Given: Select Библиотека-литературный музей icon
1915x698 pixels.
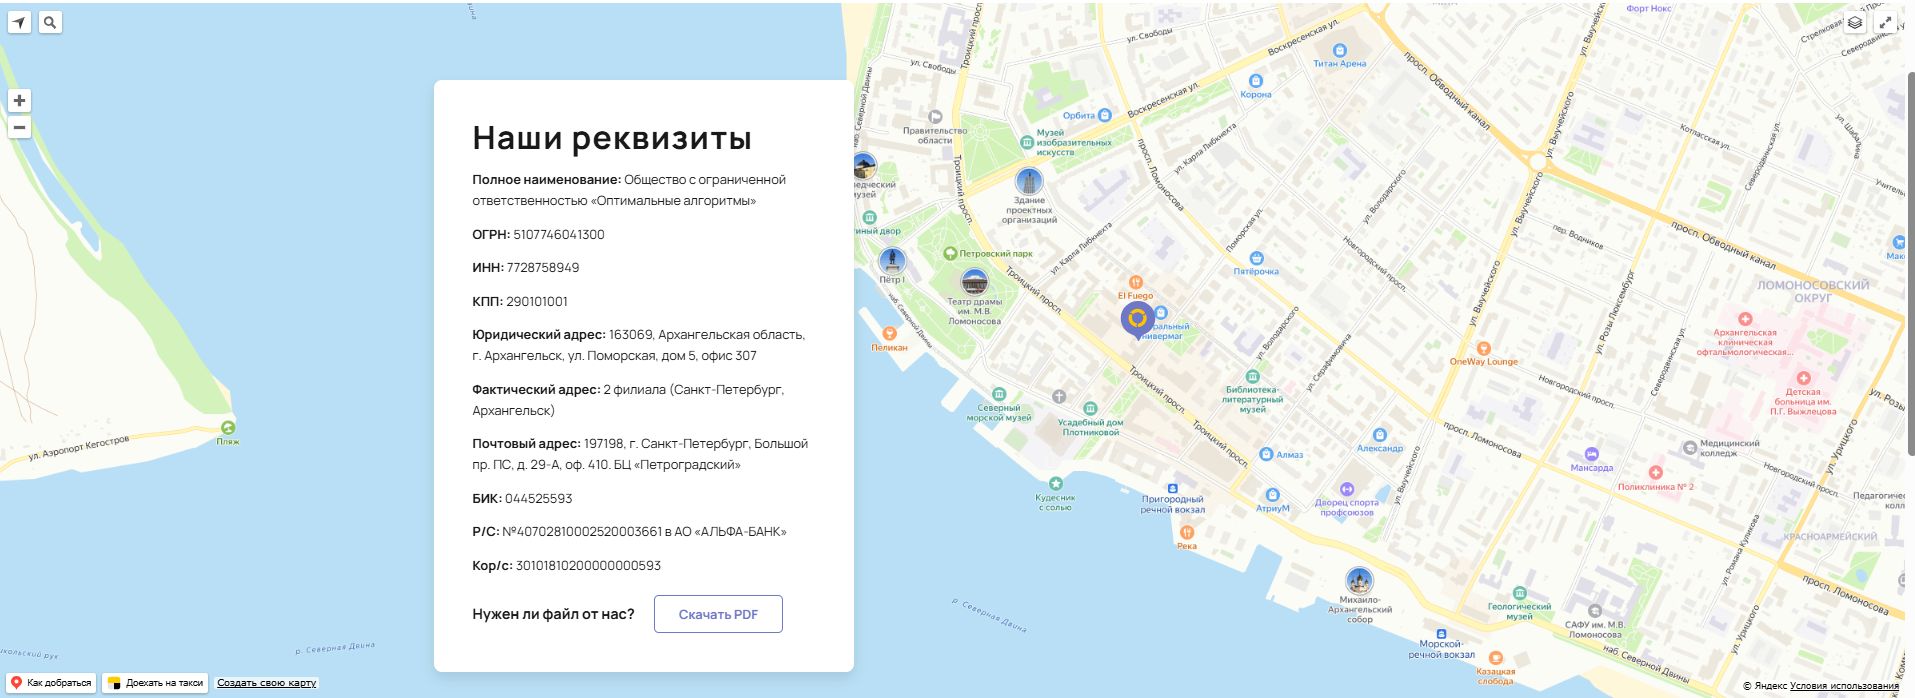Looking at the screenshot, I should coord(1252,376).
